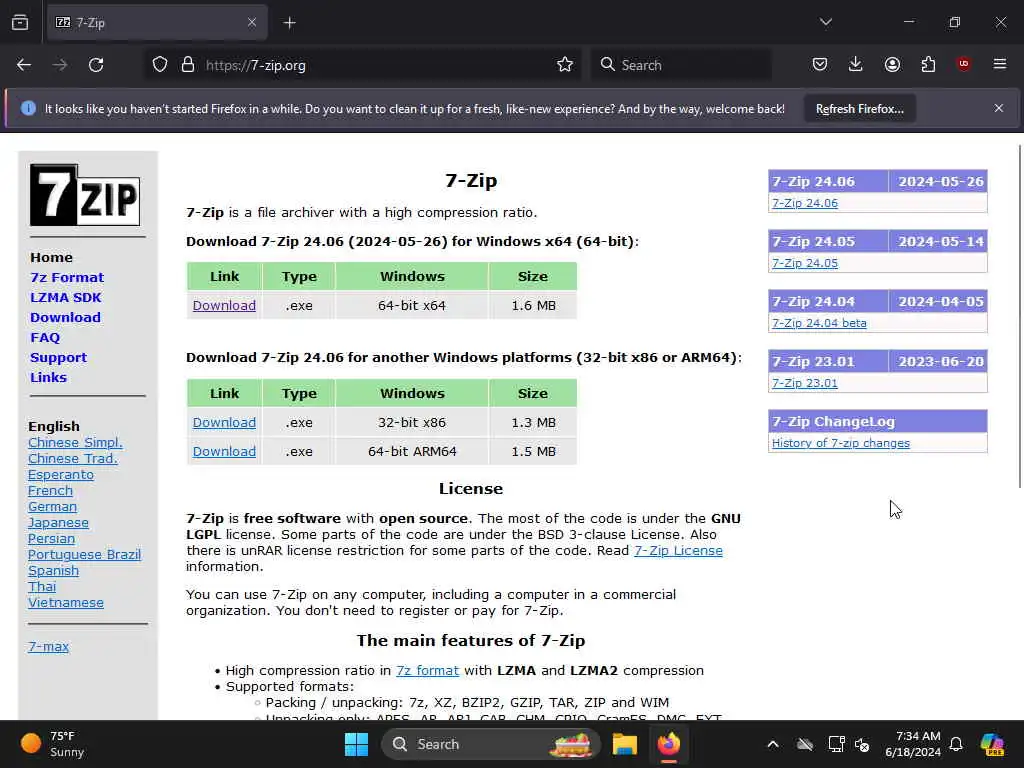Switch language to Chinese Simpl.
This screenshot has height=768, width=1024.
click(75, 443)
